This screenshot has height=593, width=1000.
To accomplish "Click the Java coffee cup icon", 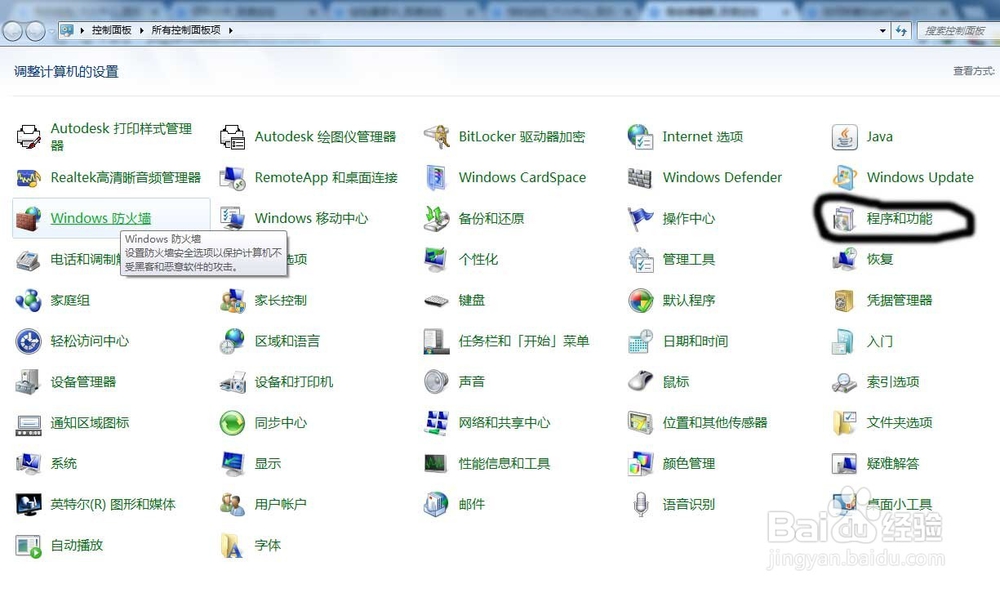I will [x=844, y=136].
